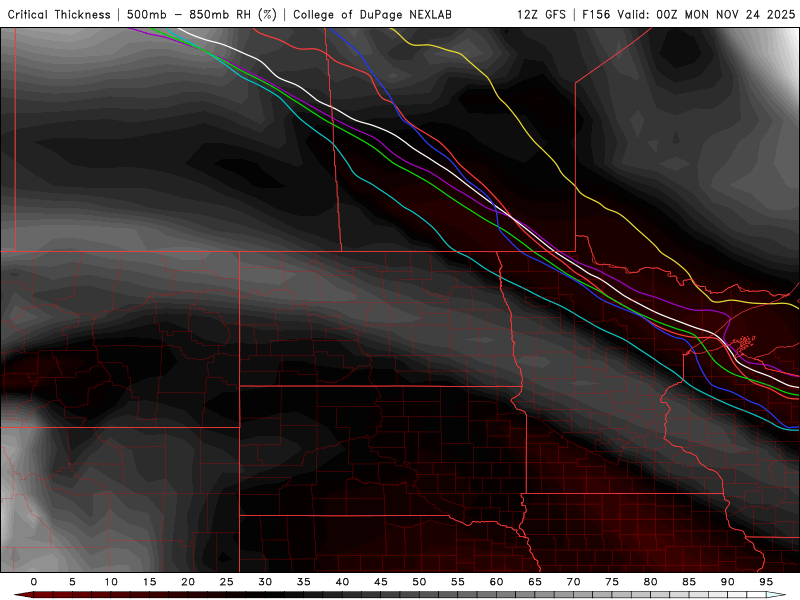Click the colorbar label "20"
800x600 pixels.
[x=188, y=582]
